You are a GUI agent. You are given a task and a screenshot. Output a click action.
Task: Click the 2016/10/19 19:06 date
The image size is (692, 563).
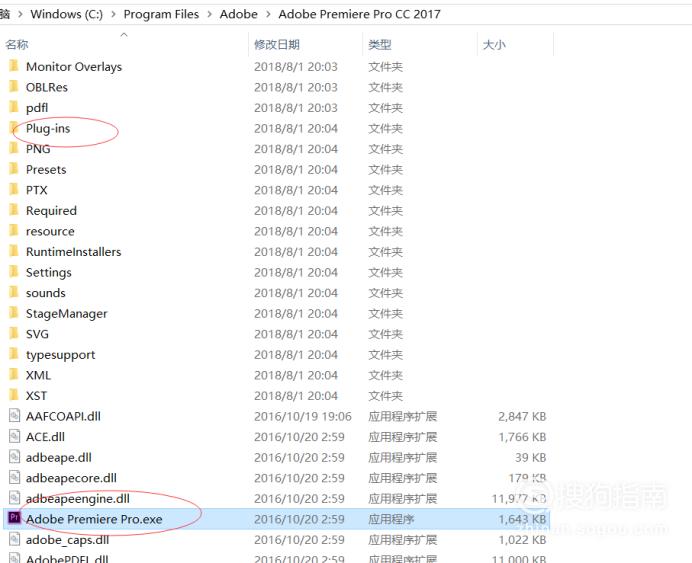(x=303, y=416)
